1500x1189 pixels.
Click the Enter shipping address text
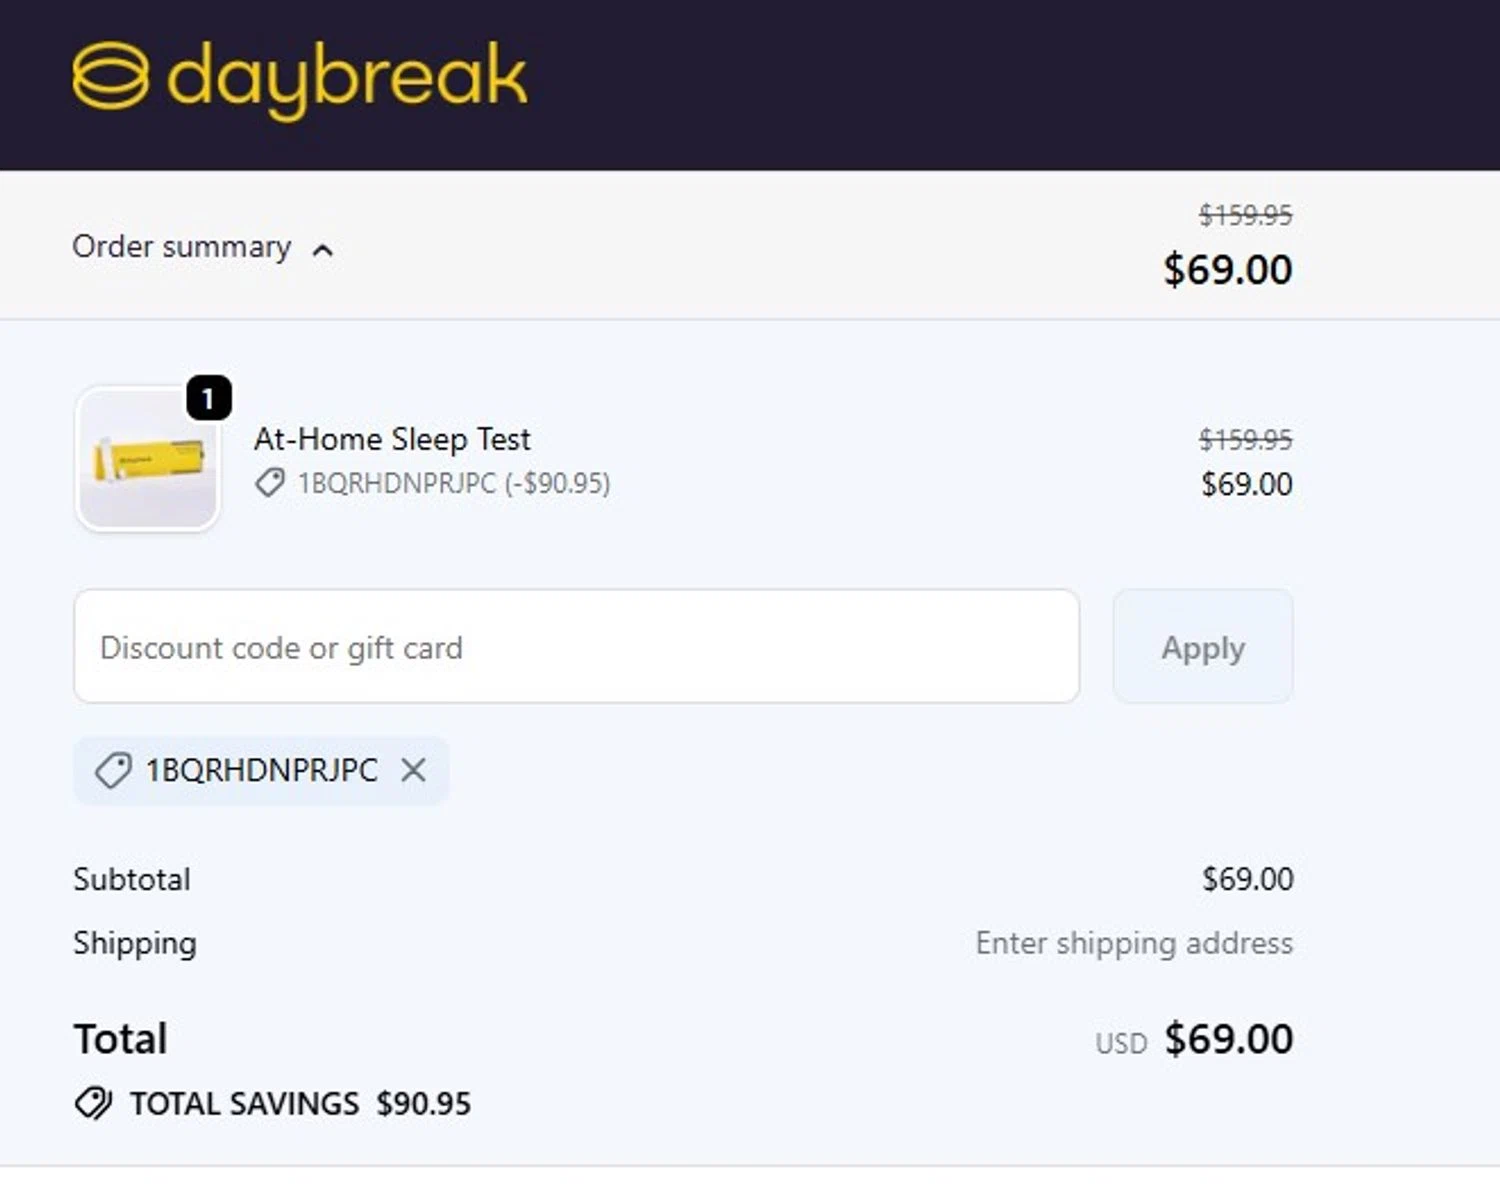click(1134, 943)
